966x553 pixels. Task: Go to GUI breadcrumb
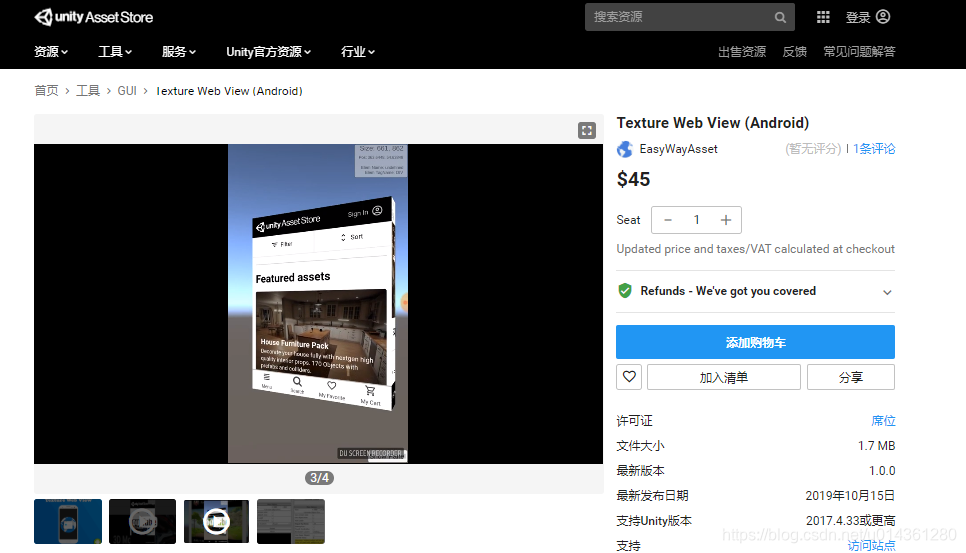click(x=127, y=91)
